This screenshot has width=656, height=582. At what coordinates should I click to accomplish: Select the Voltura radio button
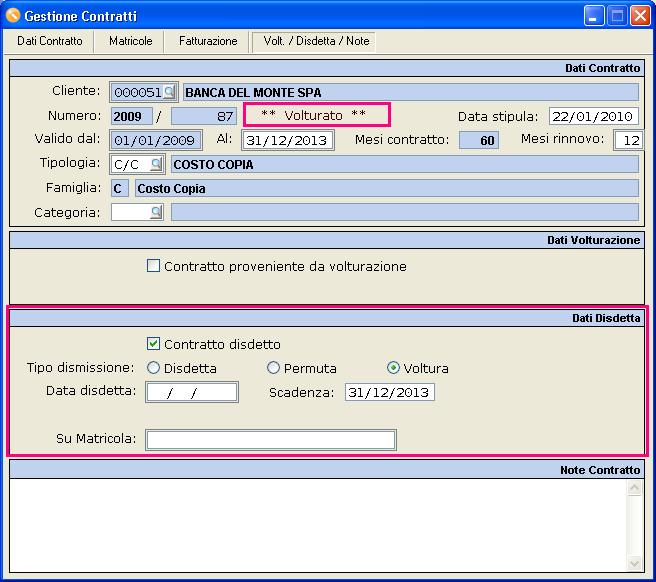click(x=393, y=368)
